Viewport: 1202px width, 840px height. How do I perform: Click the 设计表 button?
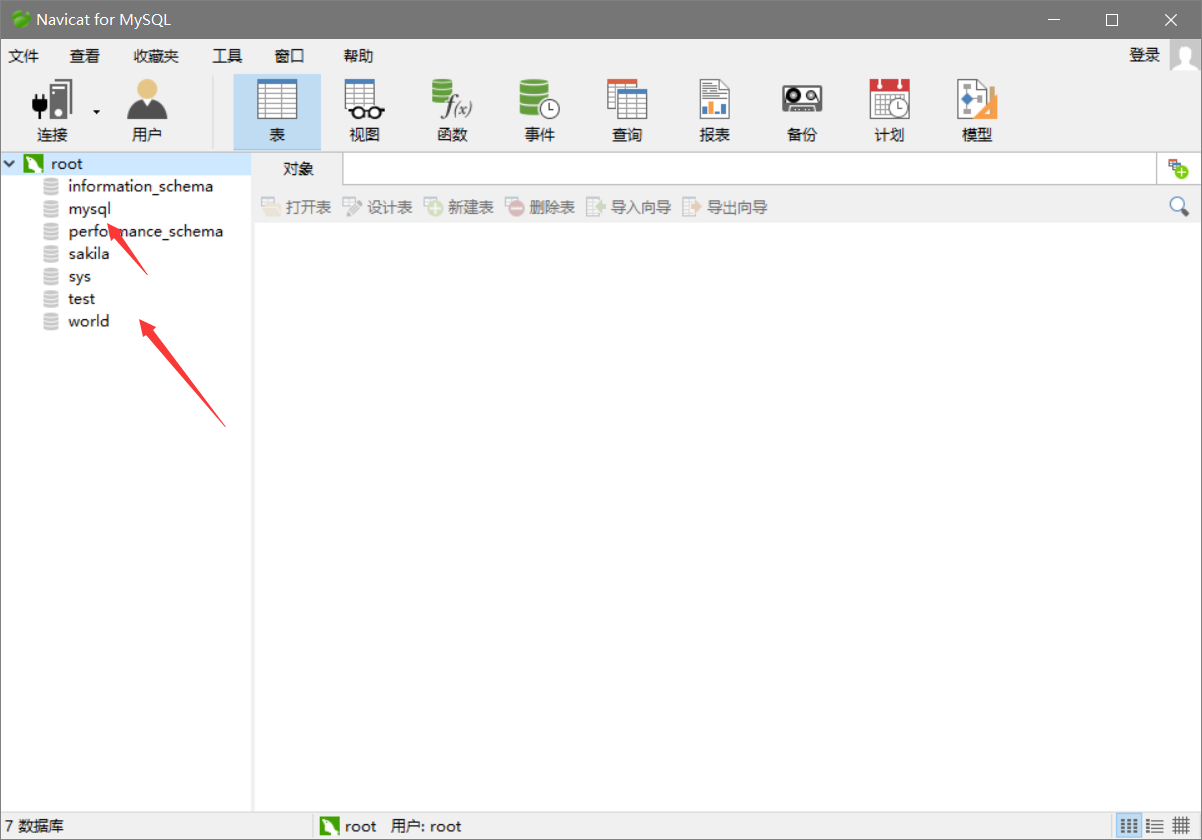377,207
